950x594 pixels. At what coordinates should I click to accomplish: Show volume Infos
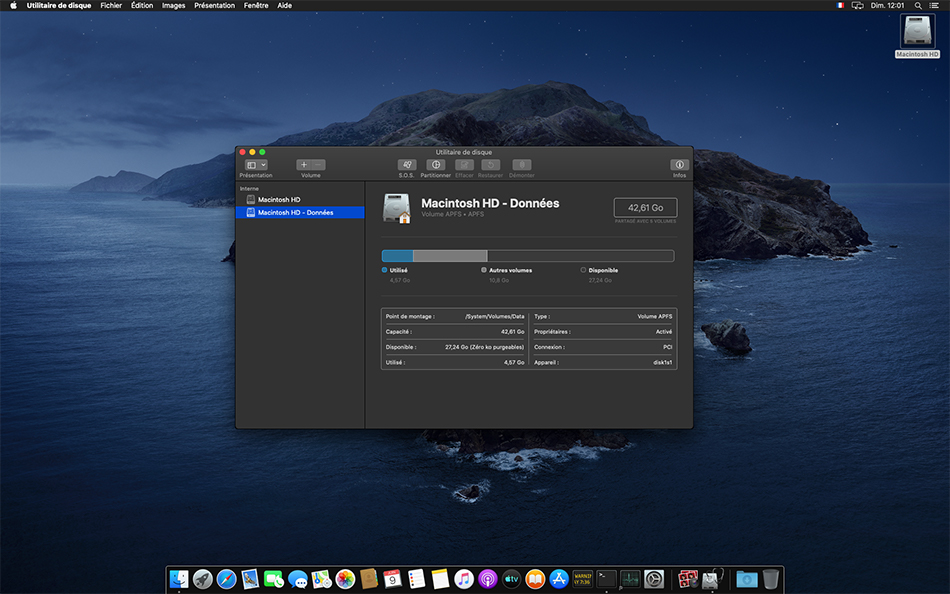coord(679,165)
